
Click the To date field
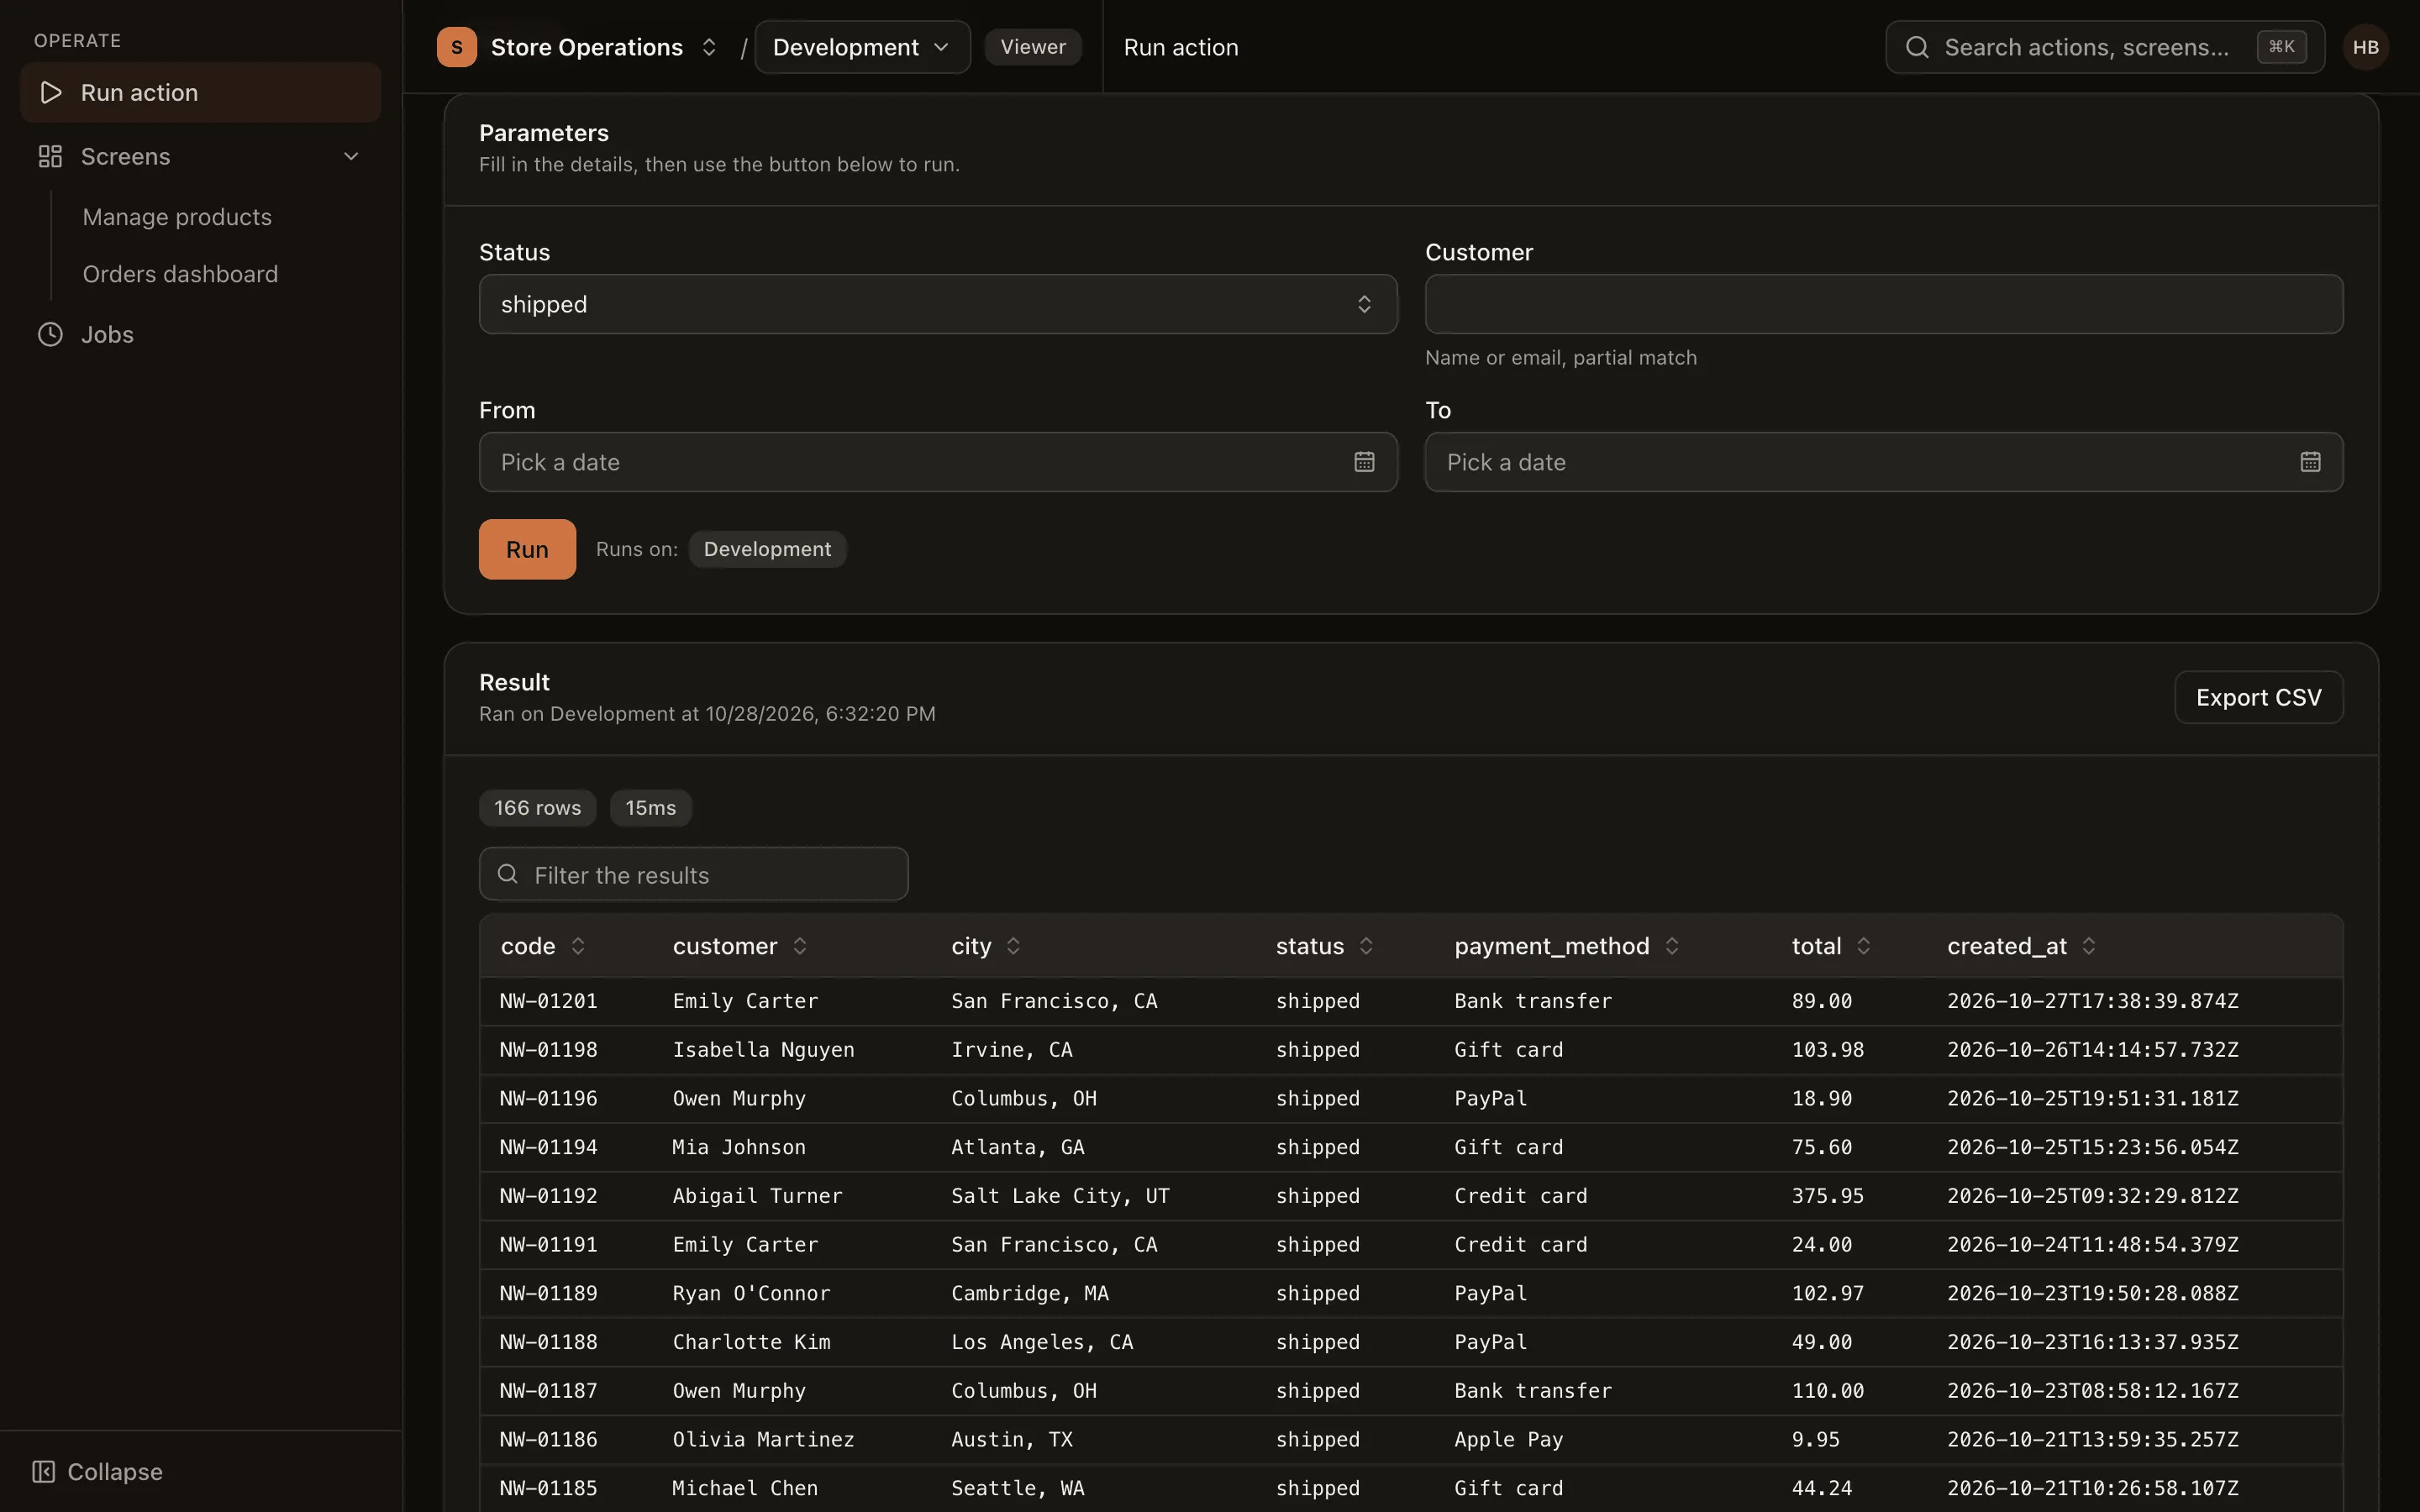click(x=1884, y=462)
